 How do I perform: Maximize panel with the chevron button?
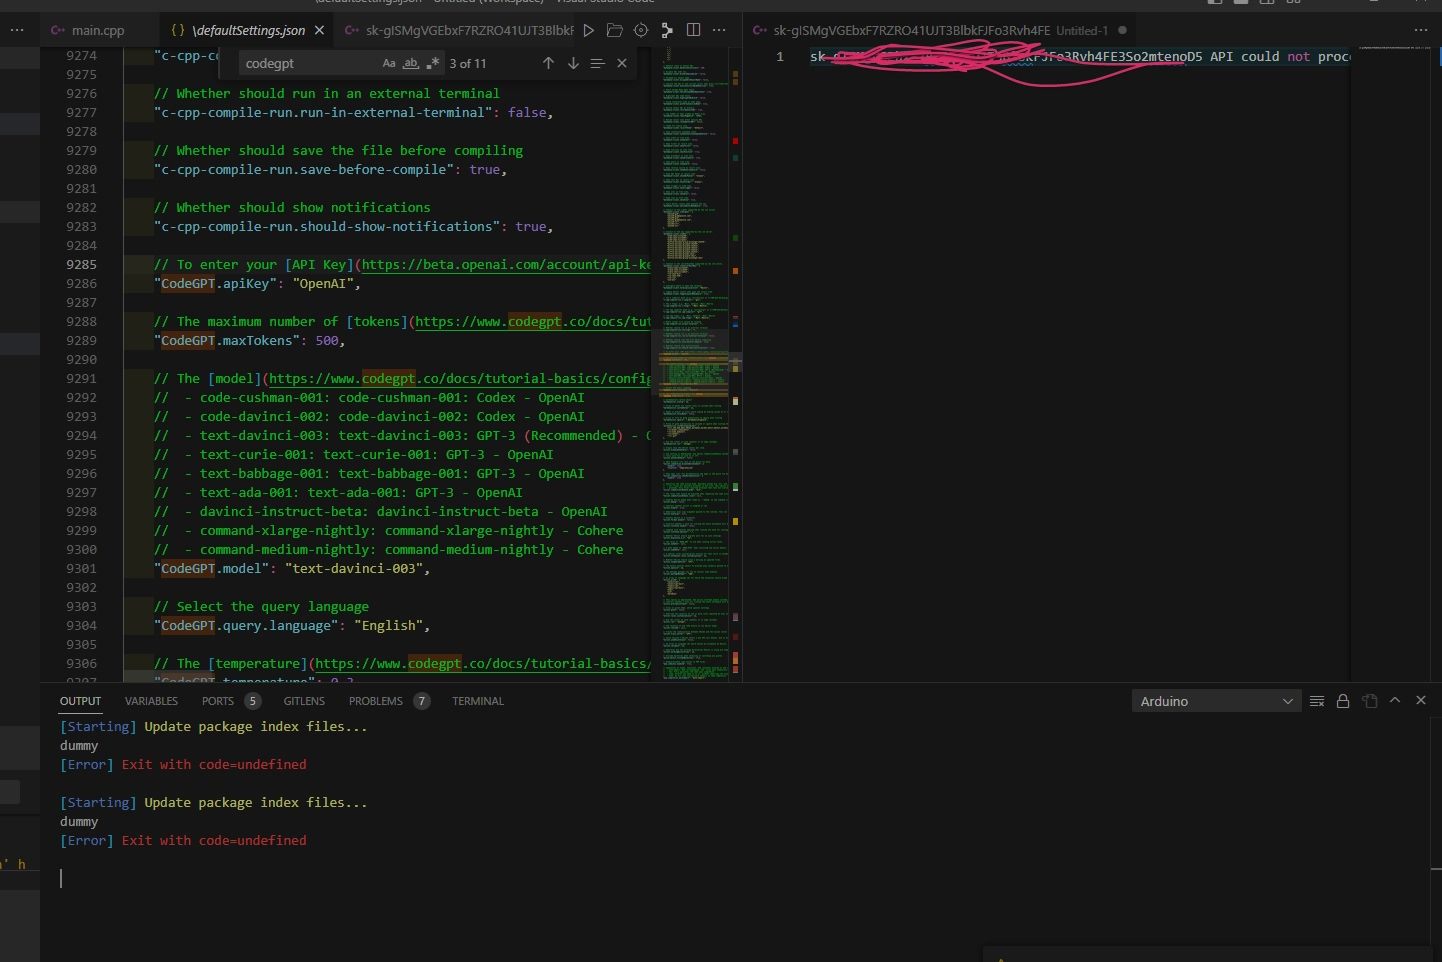(x=1395, y=701)
